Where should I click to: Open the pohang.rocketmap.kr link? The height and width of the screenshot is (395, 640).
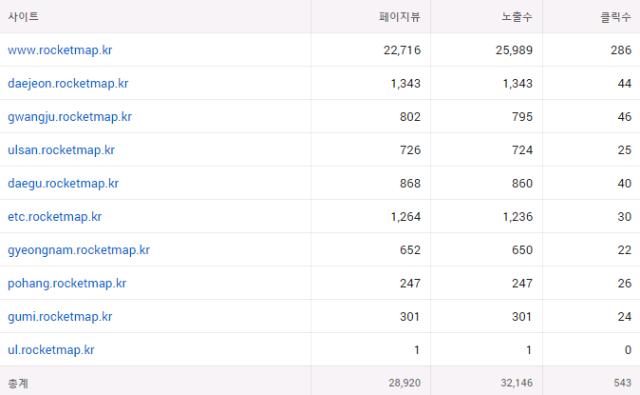(x=67, y=284)
